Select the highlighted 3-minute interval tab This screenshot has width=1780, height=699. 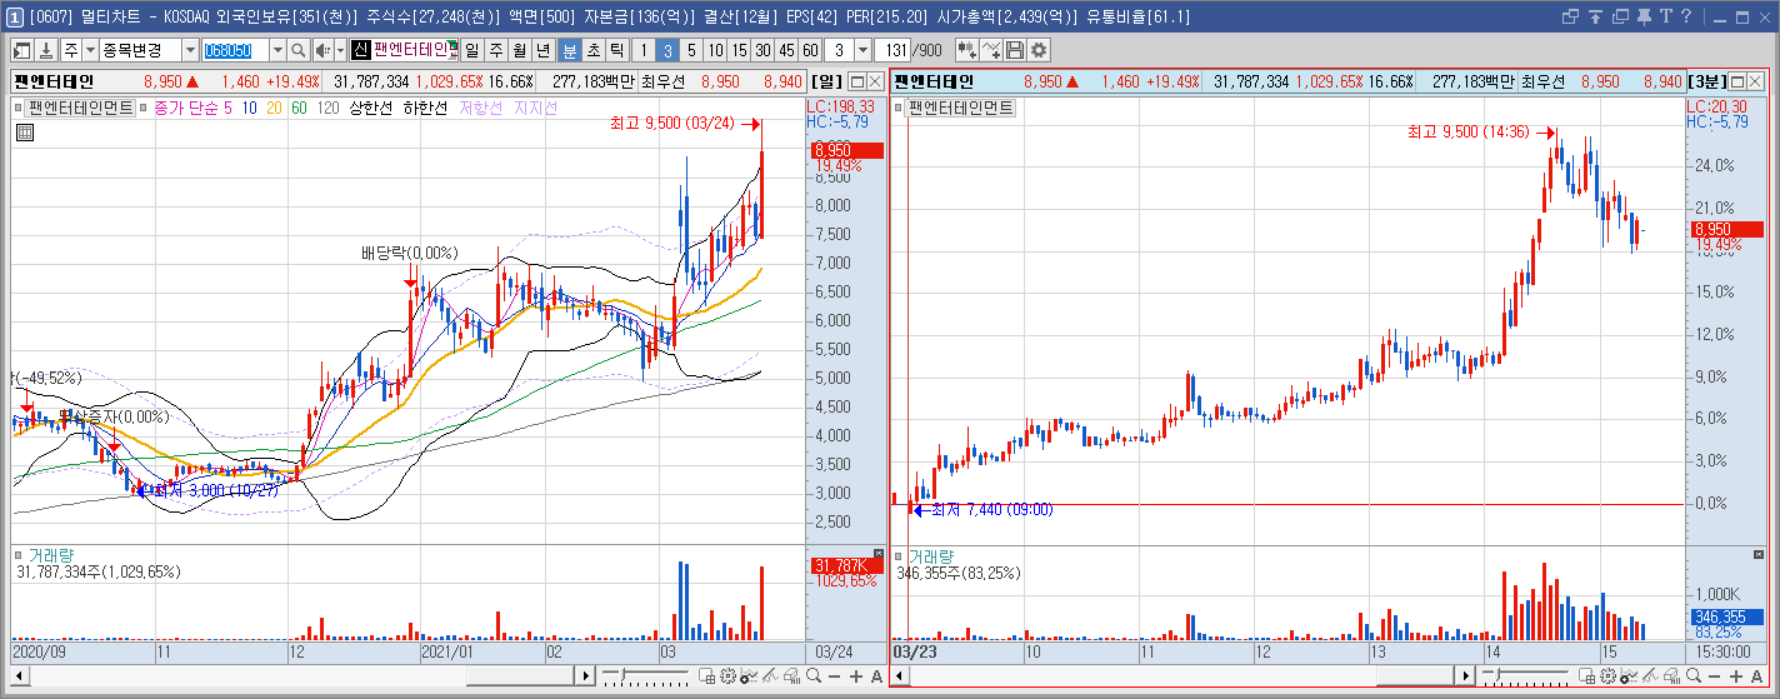tap(667, 50)
